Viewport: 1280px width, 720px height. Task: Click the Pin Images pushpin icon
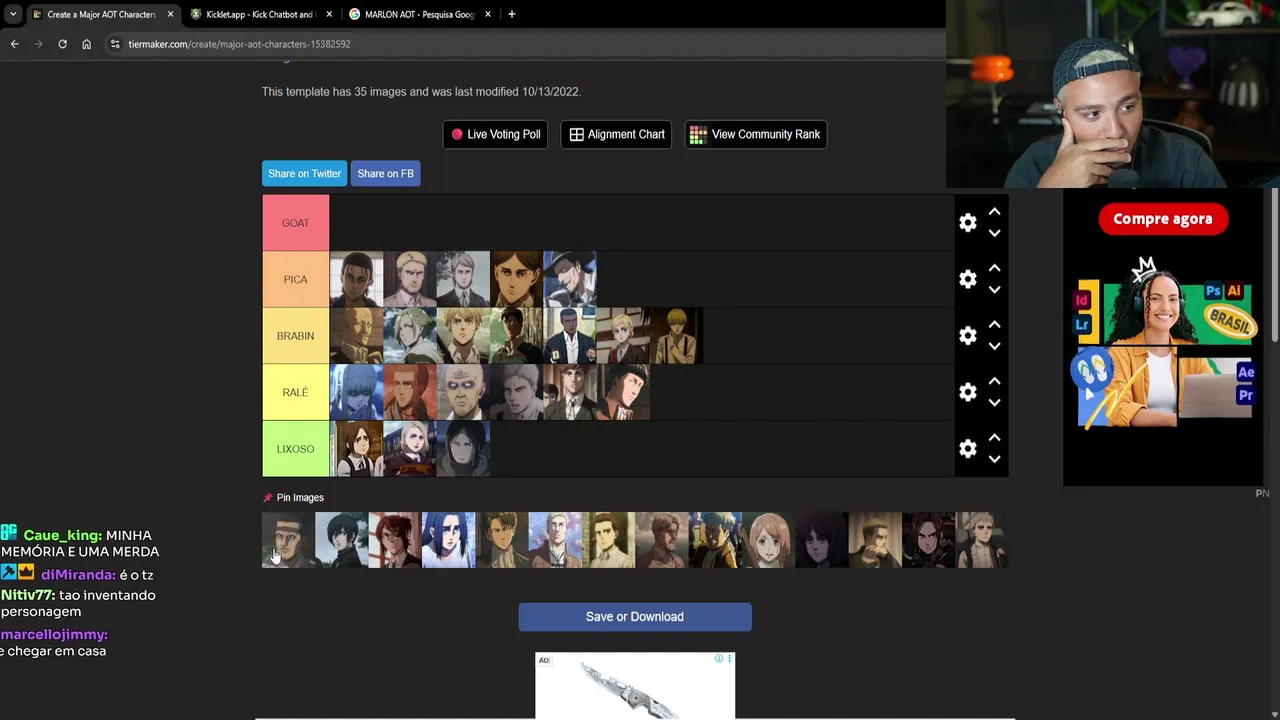pyautogui.click(x=267, y=497)
